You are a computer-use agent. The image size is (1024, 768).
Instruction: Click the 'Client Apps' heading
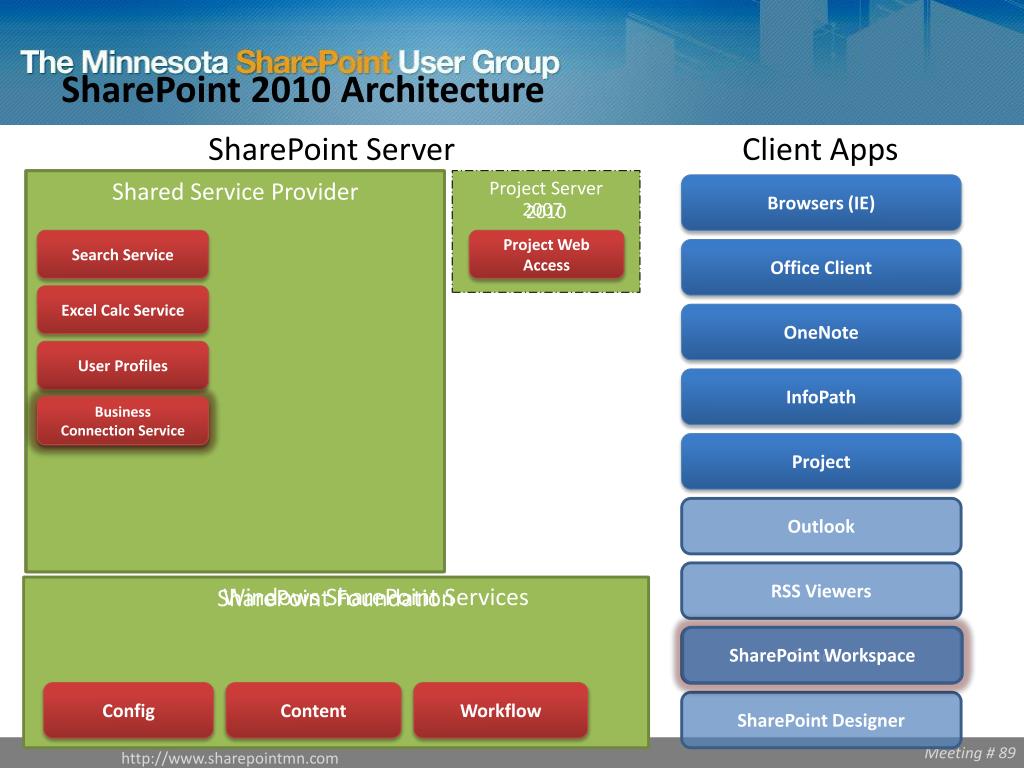820,150
